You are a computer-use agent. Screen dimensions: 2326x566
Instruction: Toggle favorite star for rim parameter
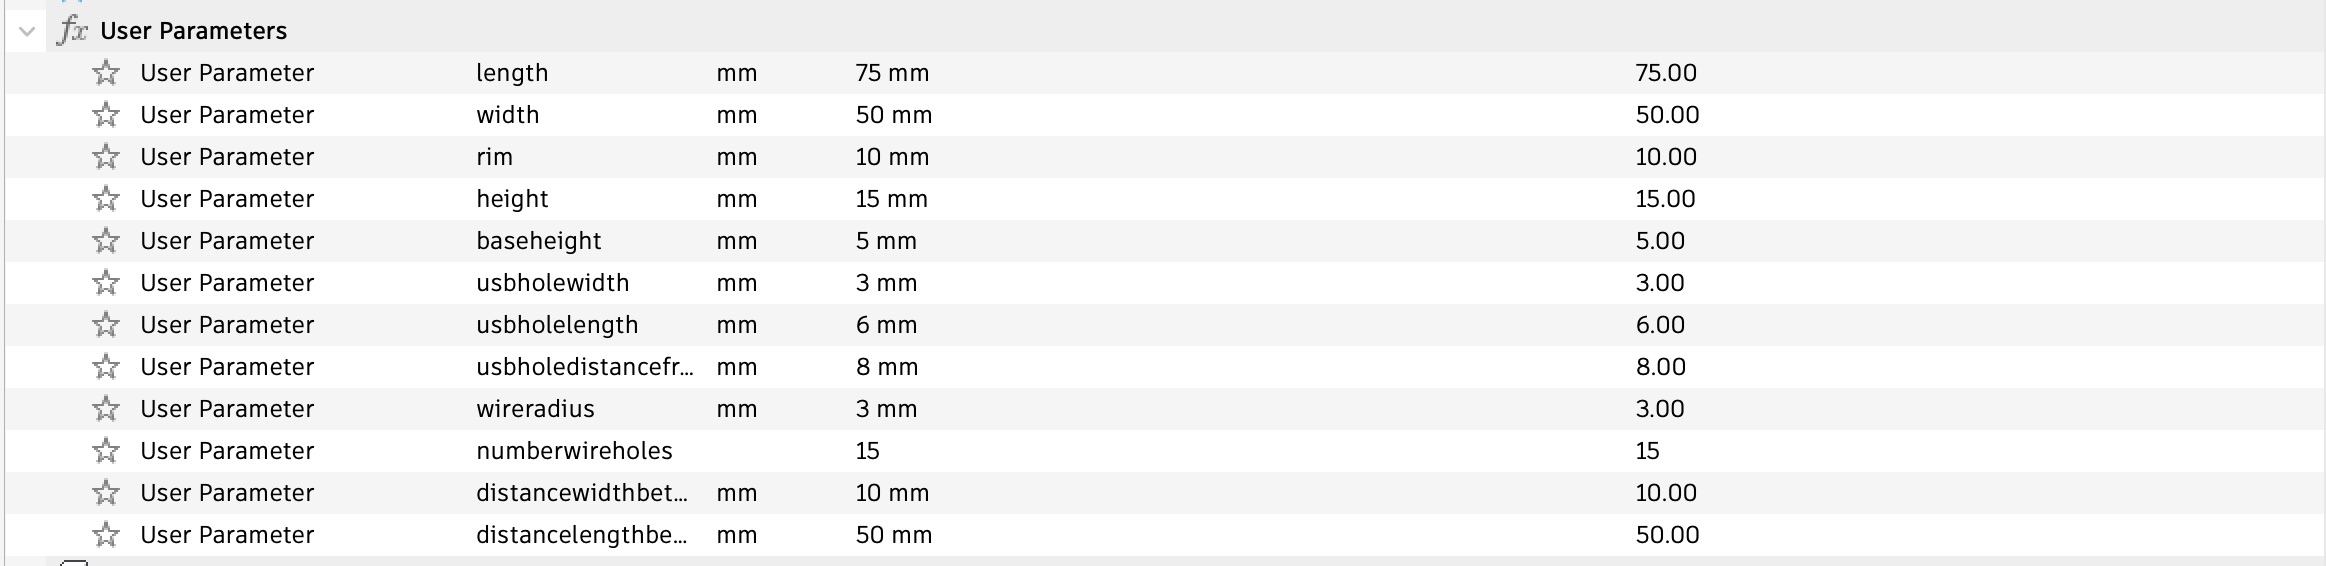coord(106,157)
